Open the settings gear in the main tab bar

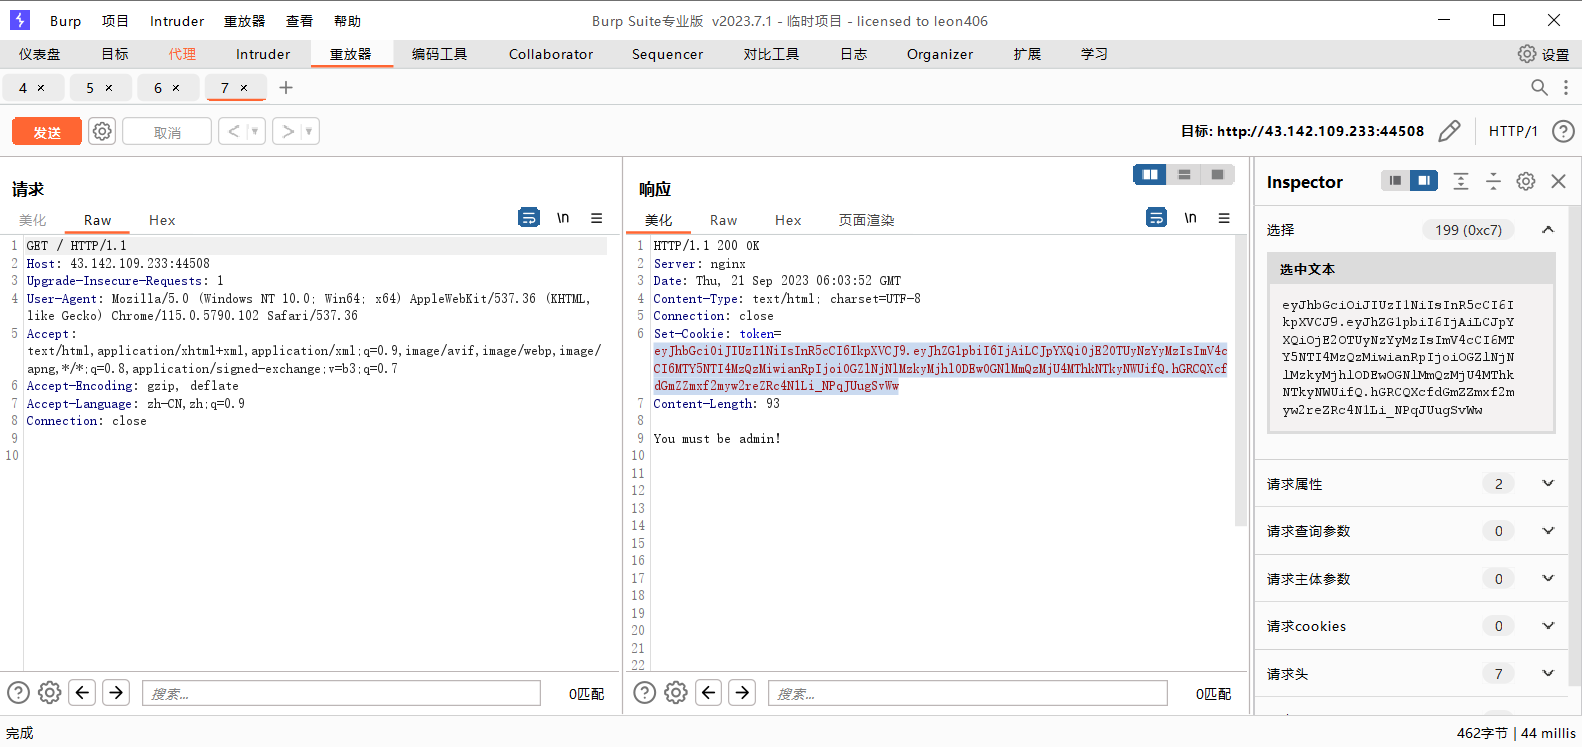[1527, 54]
